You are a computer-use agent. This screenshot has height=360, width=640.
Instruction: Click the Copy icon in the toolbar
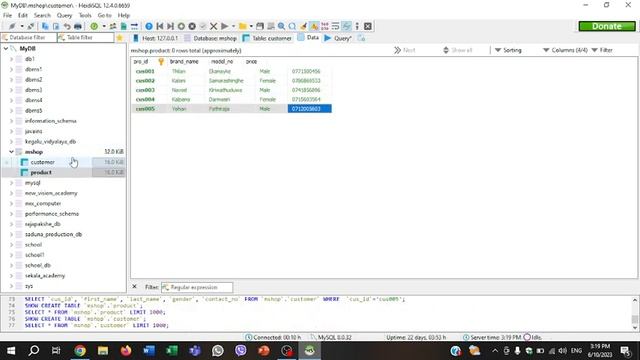pyautogui.click(x=45, y=26)
